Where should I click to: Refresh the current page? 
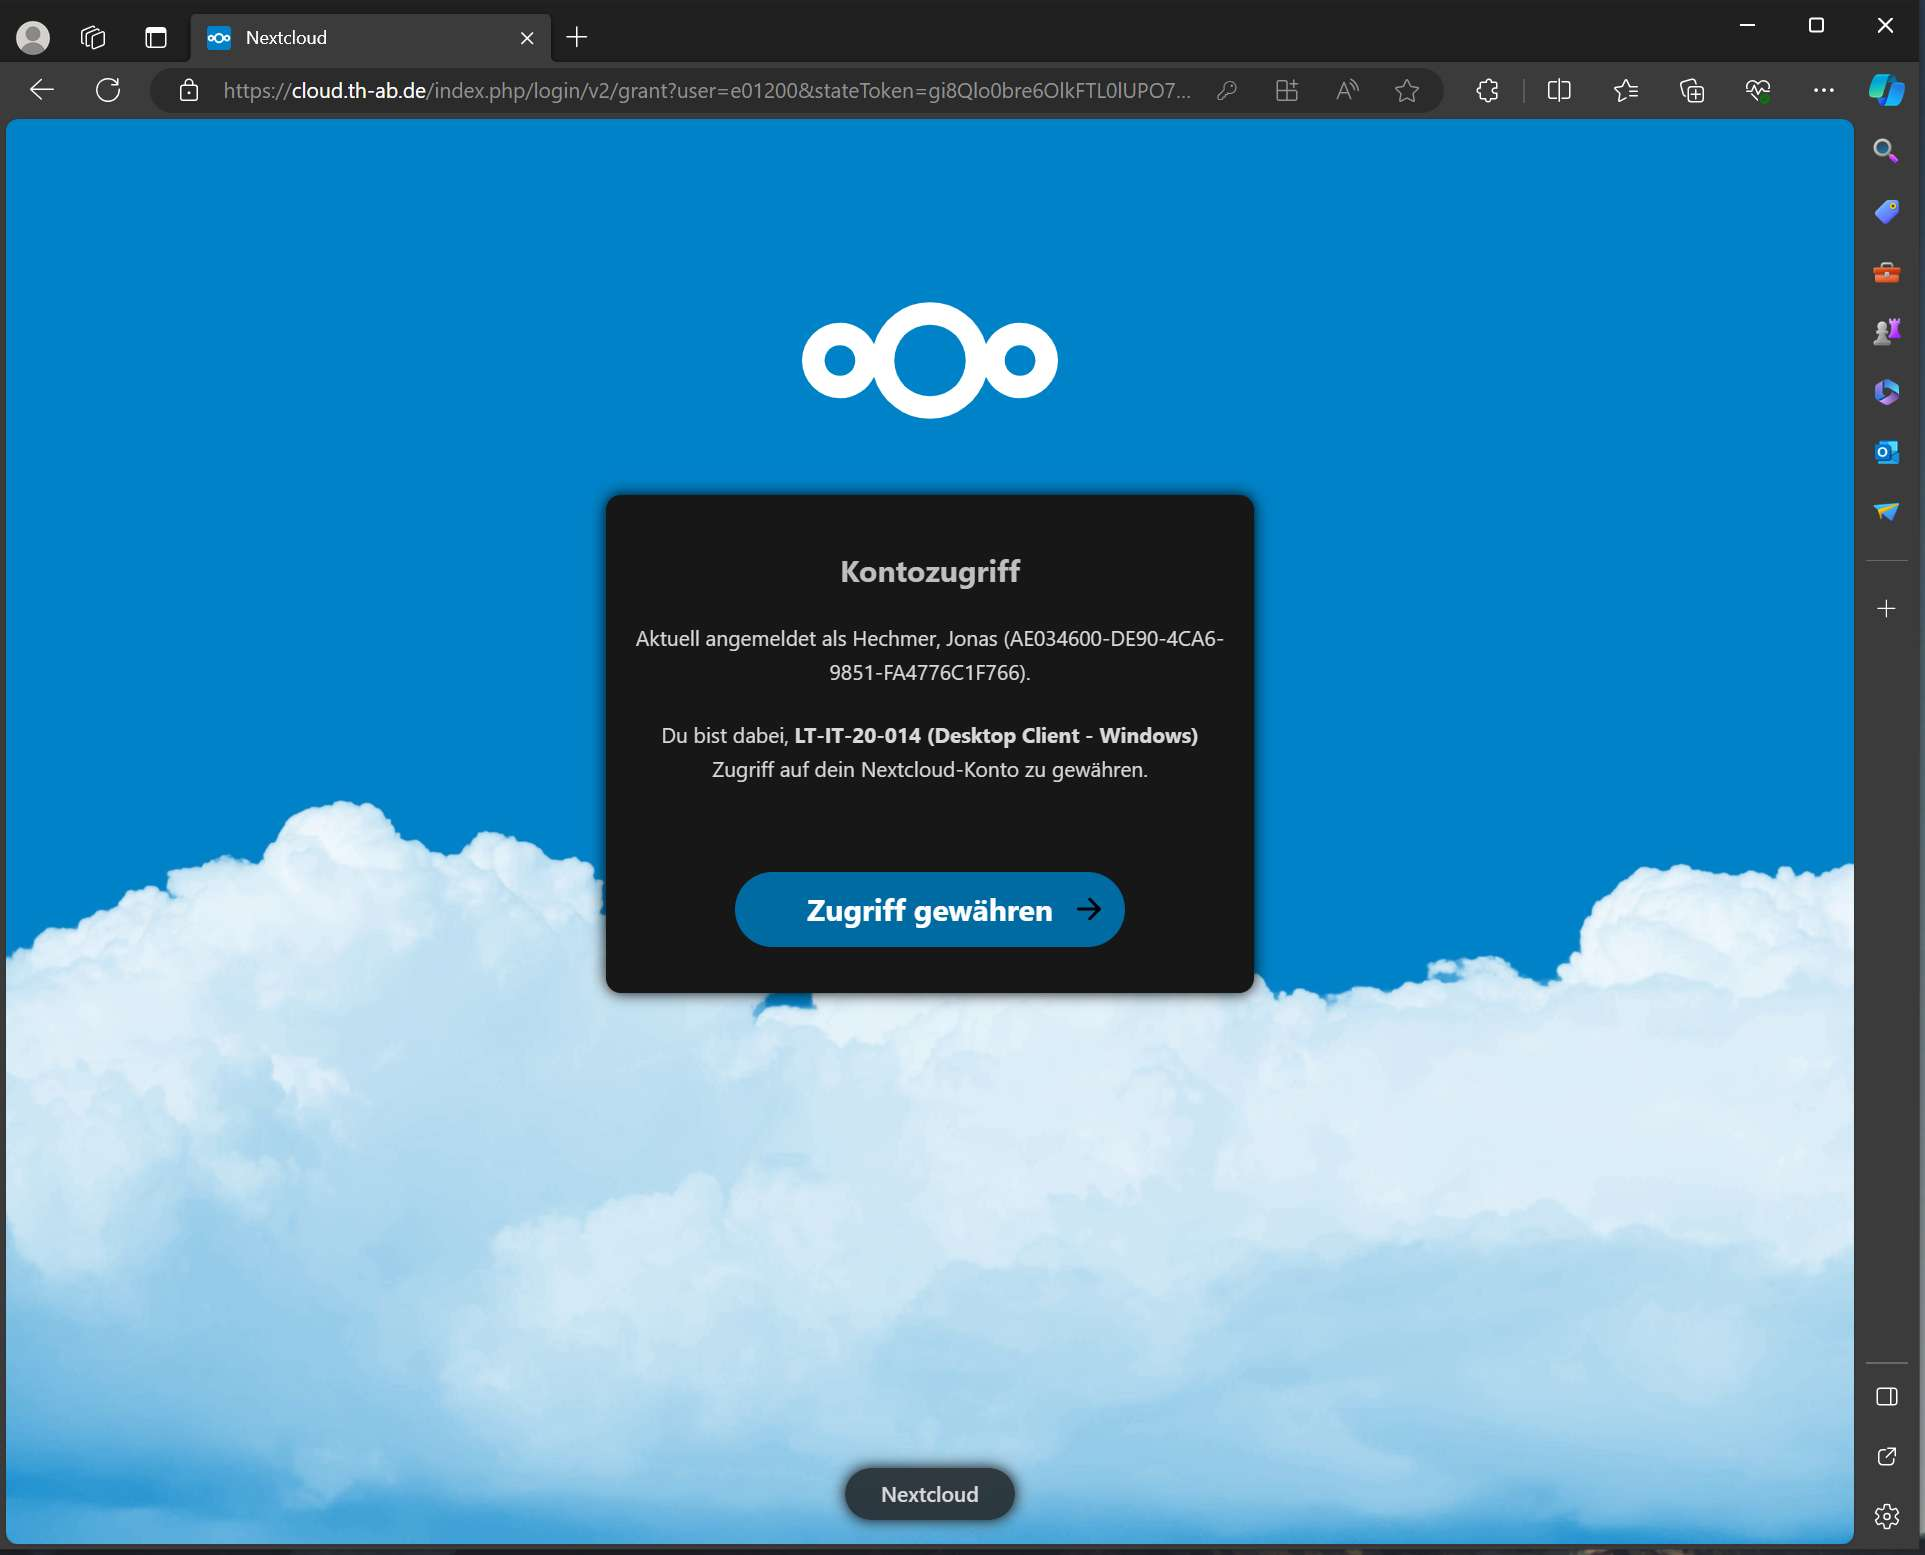(108, 90)
